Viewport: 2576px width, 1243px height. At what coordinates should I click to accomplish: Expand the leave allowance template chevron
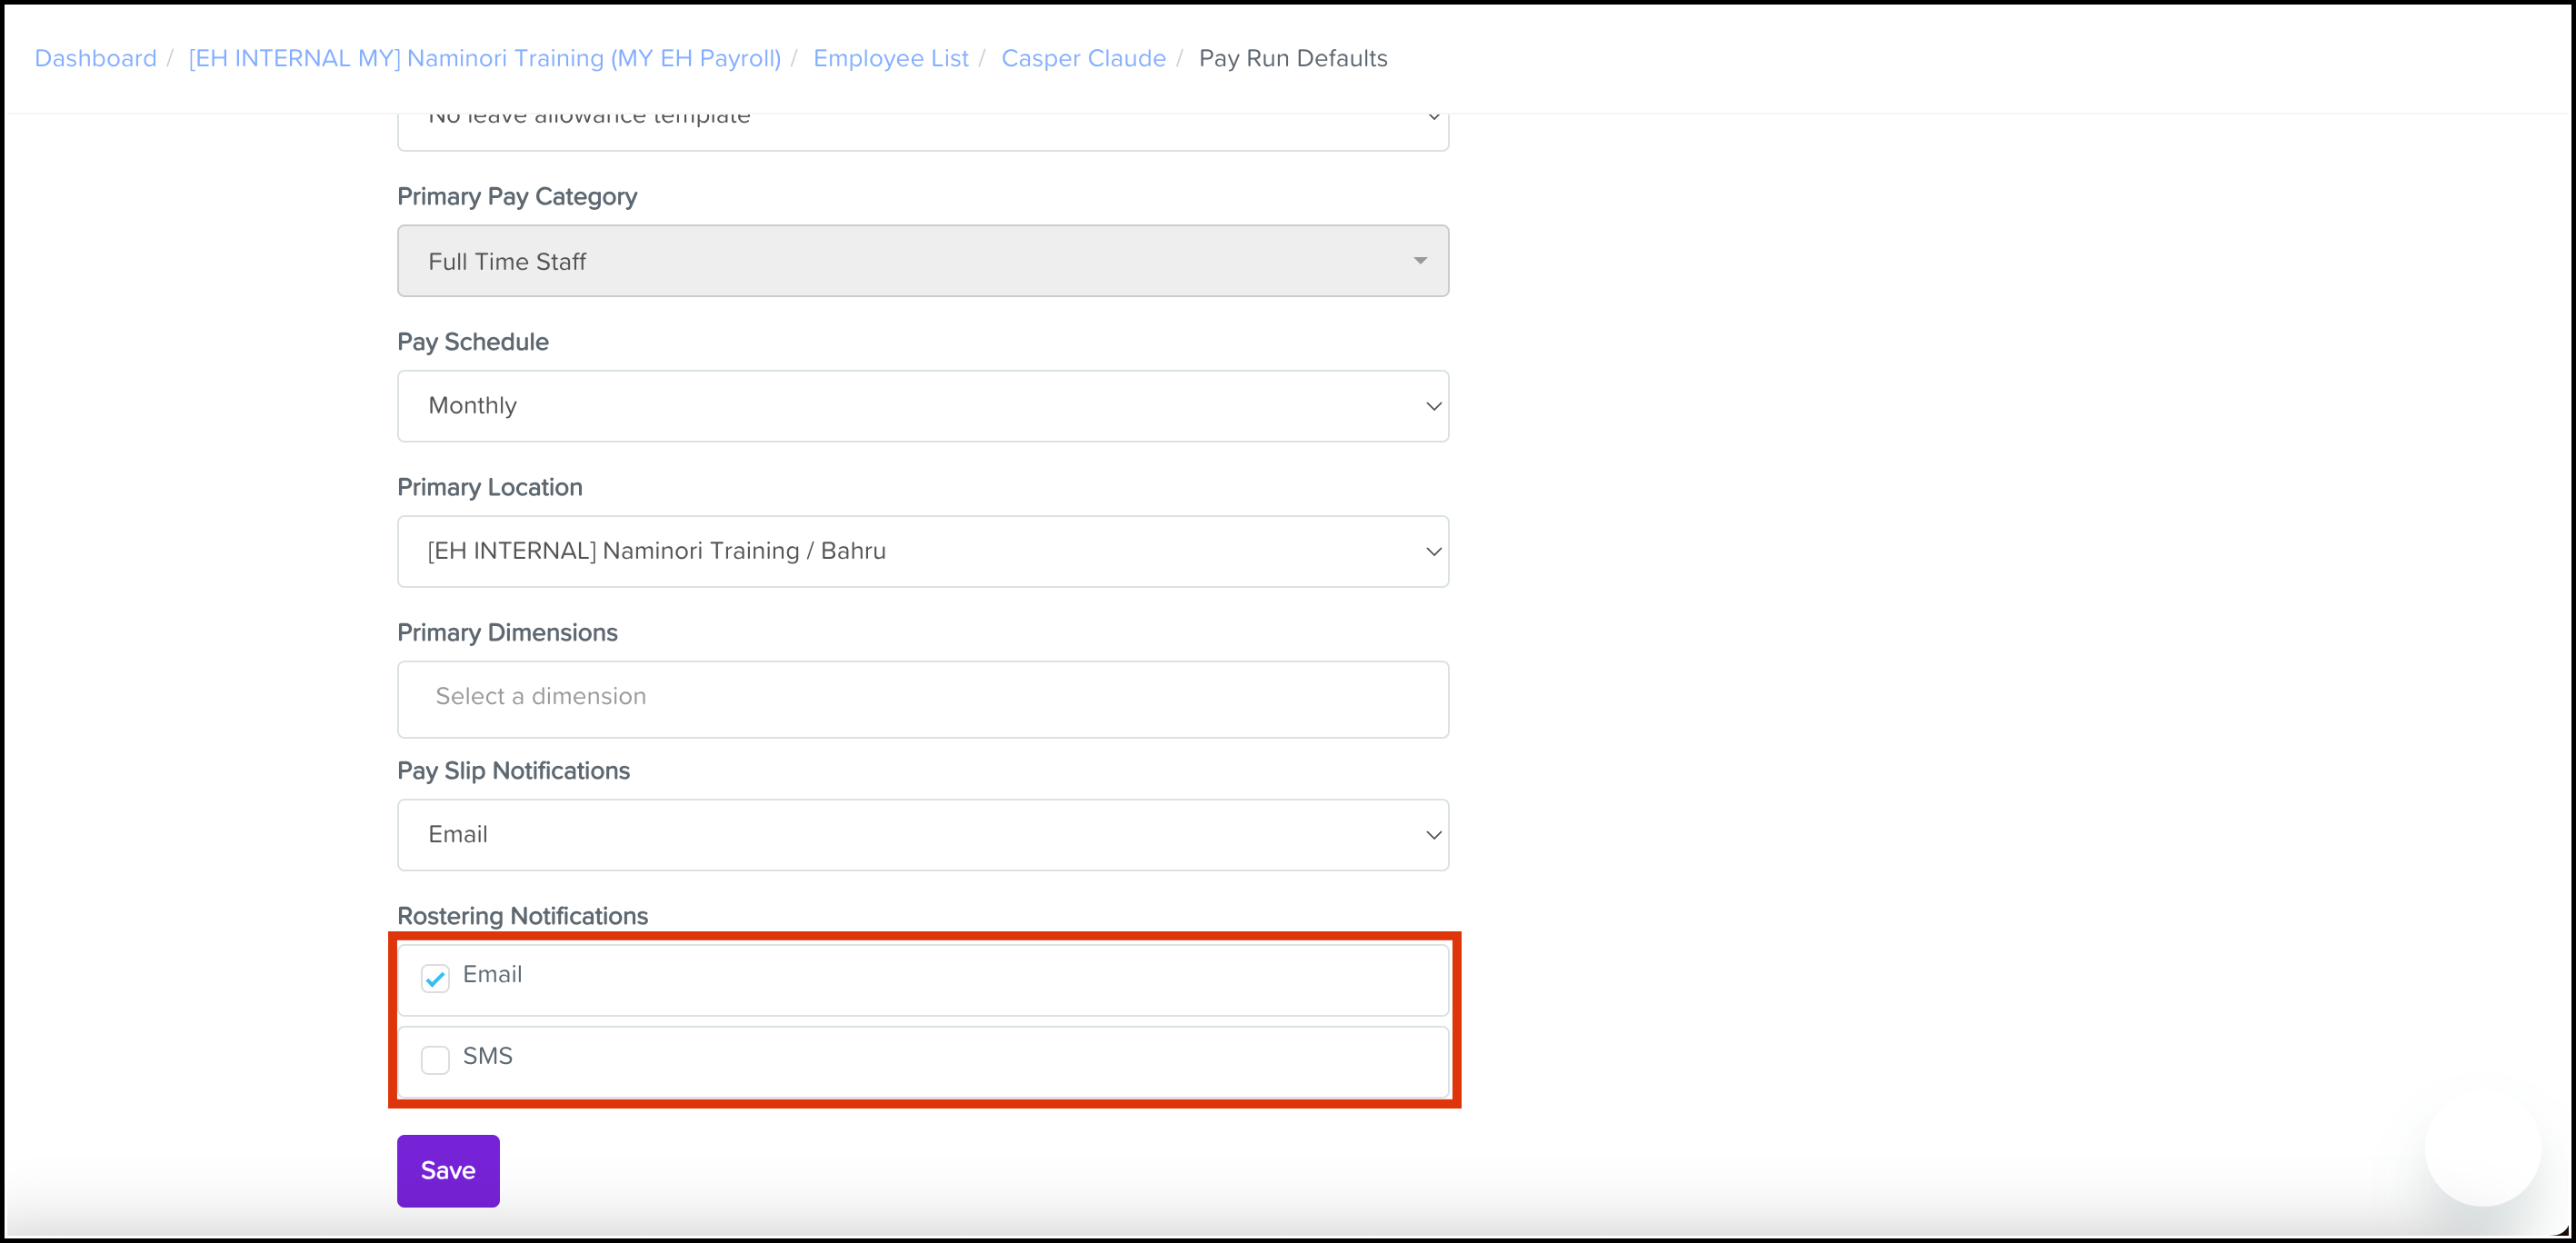point(1433,117)
